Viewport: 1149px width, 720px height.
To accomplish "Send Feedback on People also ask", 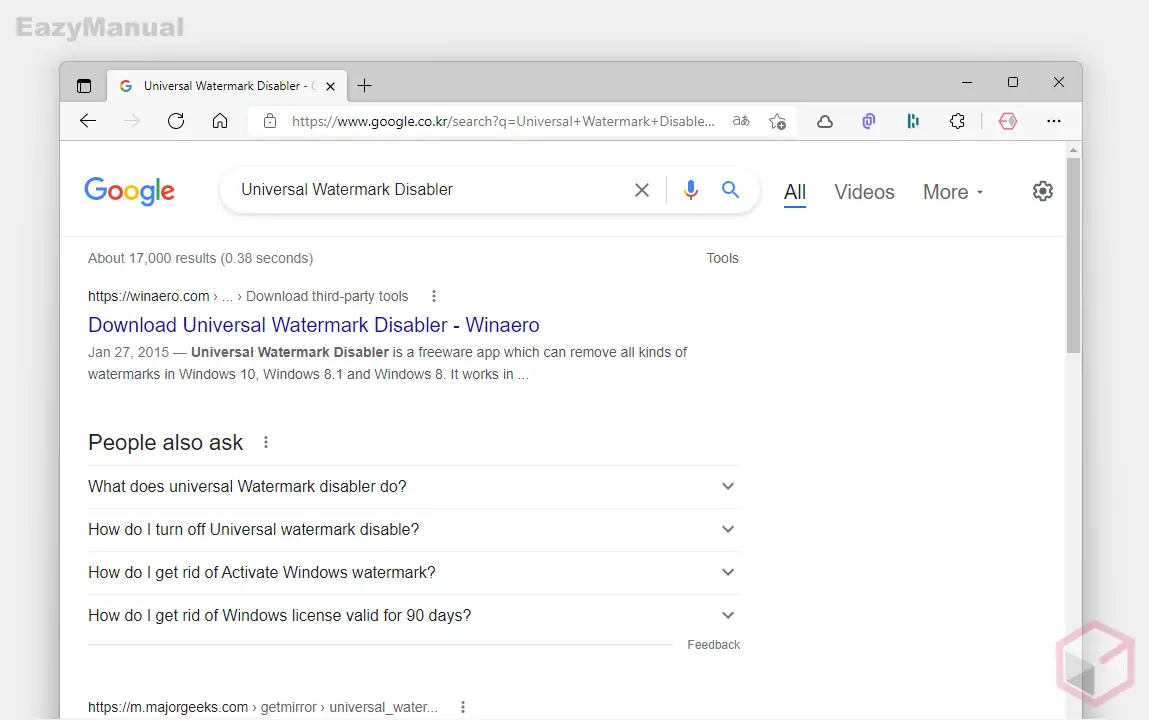I will coord(714,645).
